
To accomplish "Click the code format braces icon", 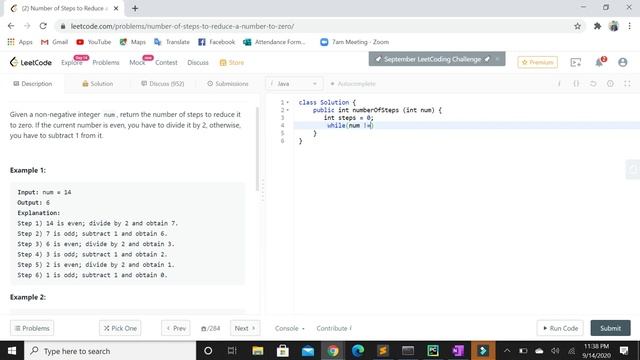I will (576, 84).
